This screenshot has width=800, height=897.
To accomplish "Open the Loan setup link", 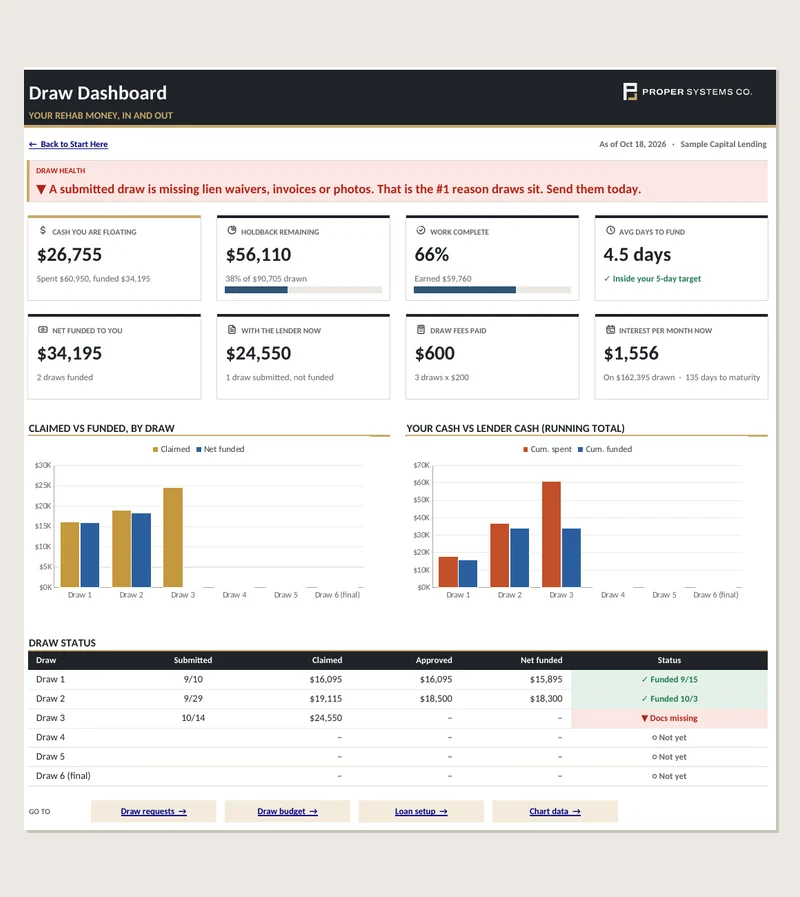I will [x=421, y=811].
